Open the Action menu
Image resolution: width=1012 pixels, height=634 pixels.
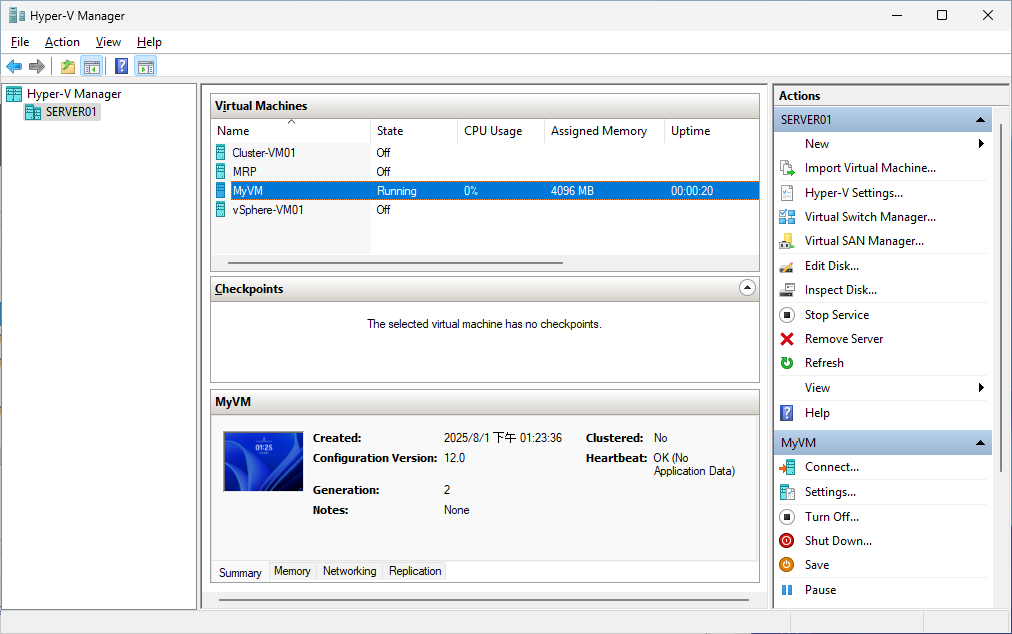62,42
